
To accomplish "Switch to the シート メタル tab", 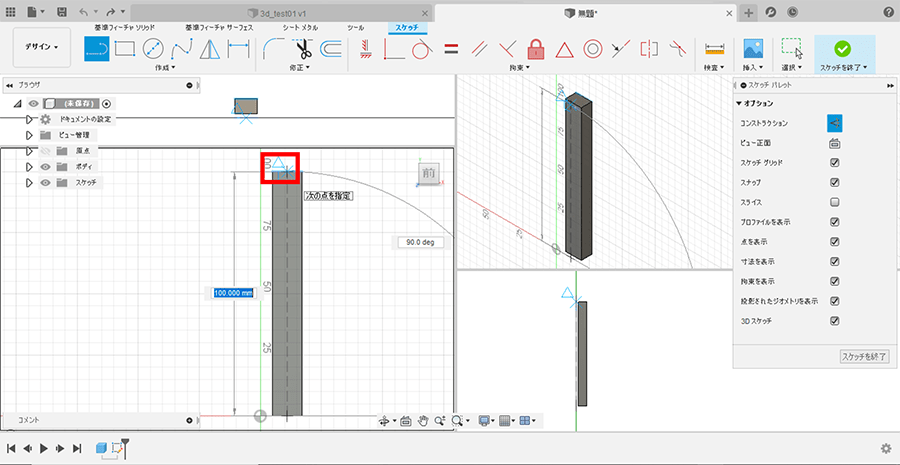I will pyautogui.click(x=302, y=28).
